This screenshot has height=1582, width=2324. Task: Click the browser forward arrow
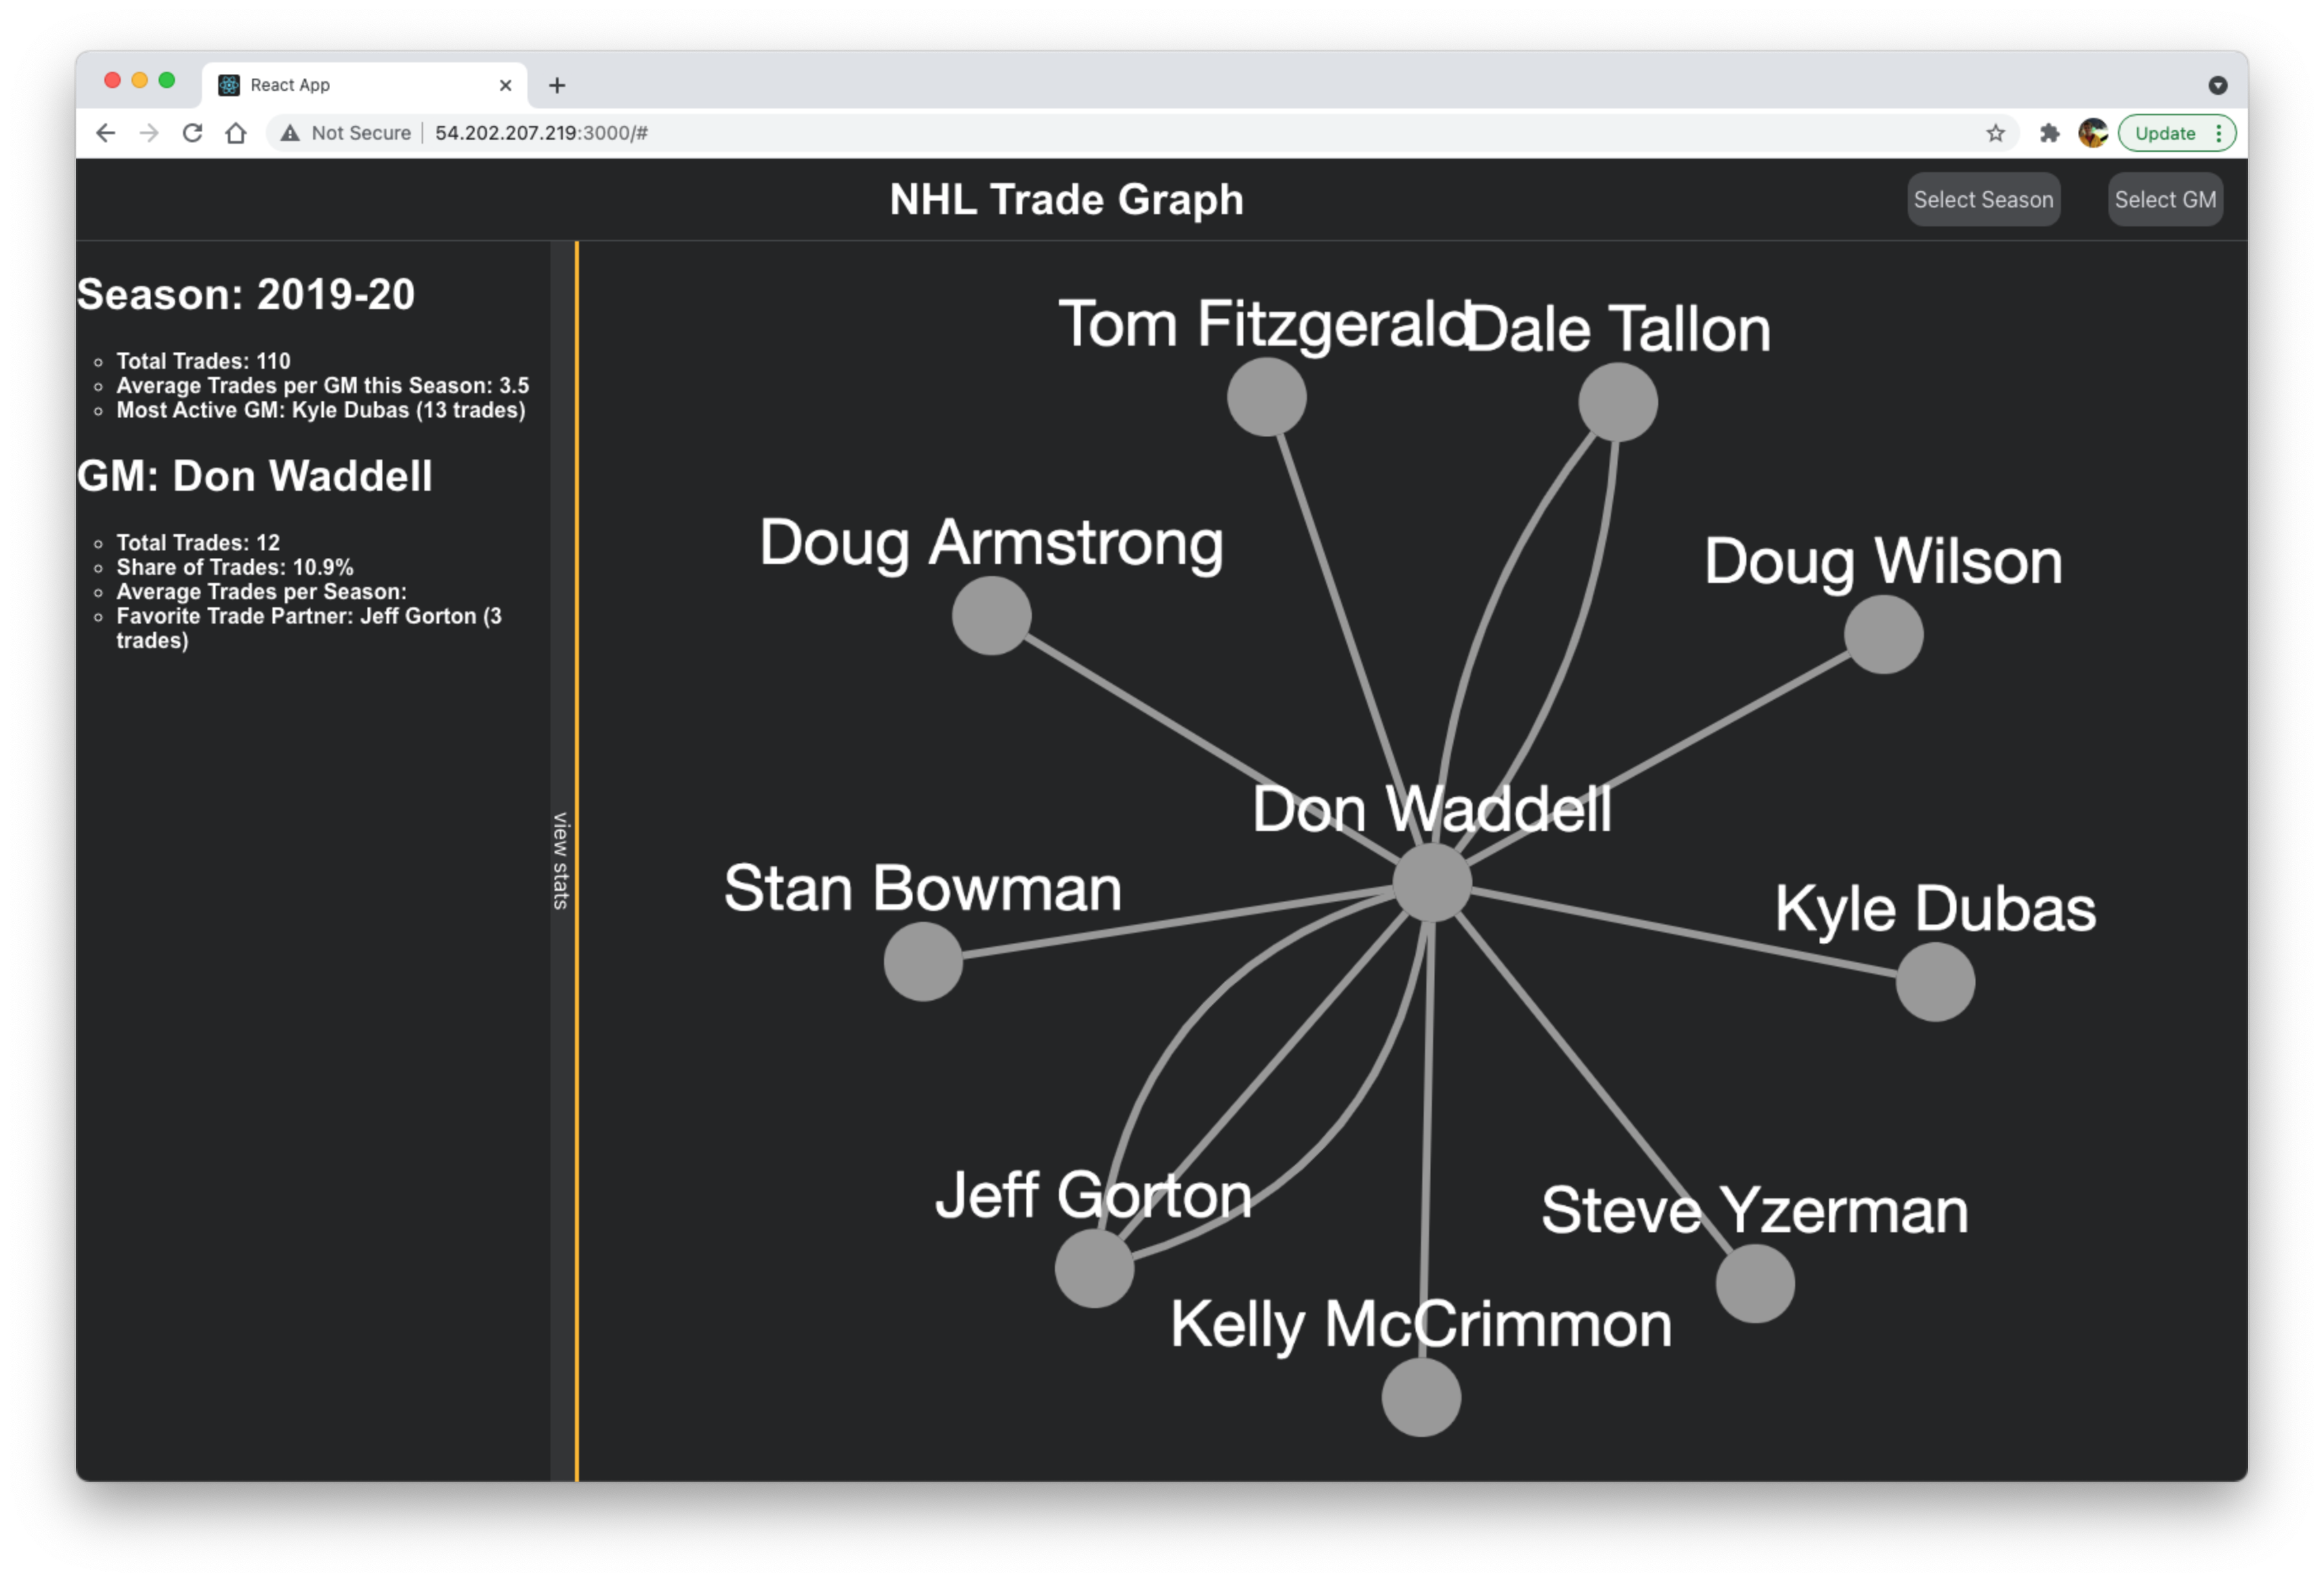click(149, 133)
